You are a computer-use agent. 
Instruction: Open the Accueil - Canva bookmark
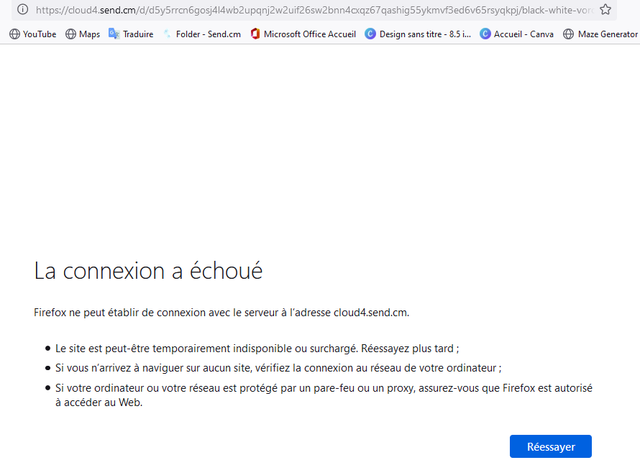pos(517,34)
